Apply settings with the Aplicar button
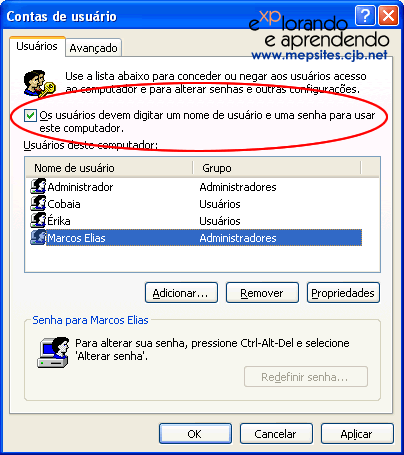404x455 pixels. point(357,434)
